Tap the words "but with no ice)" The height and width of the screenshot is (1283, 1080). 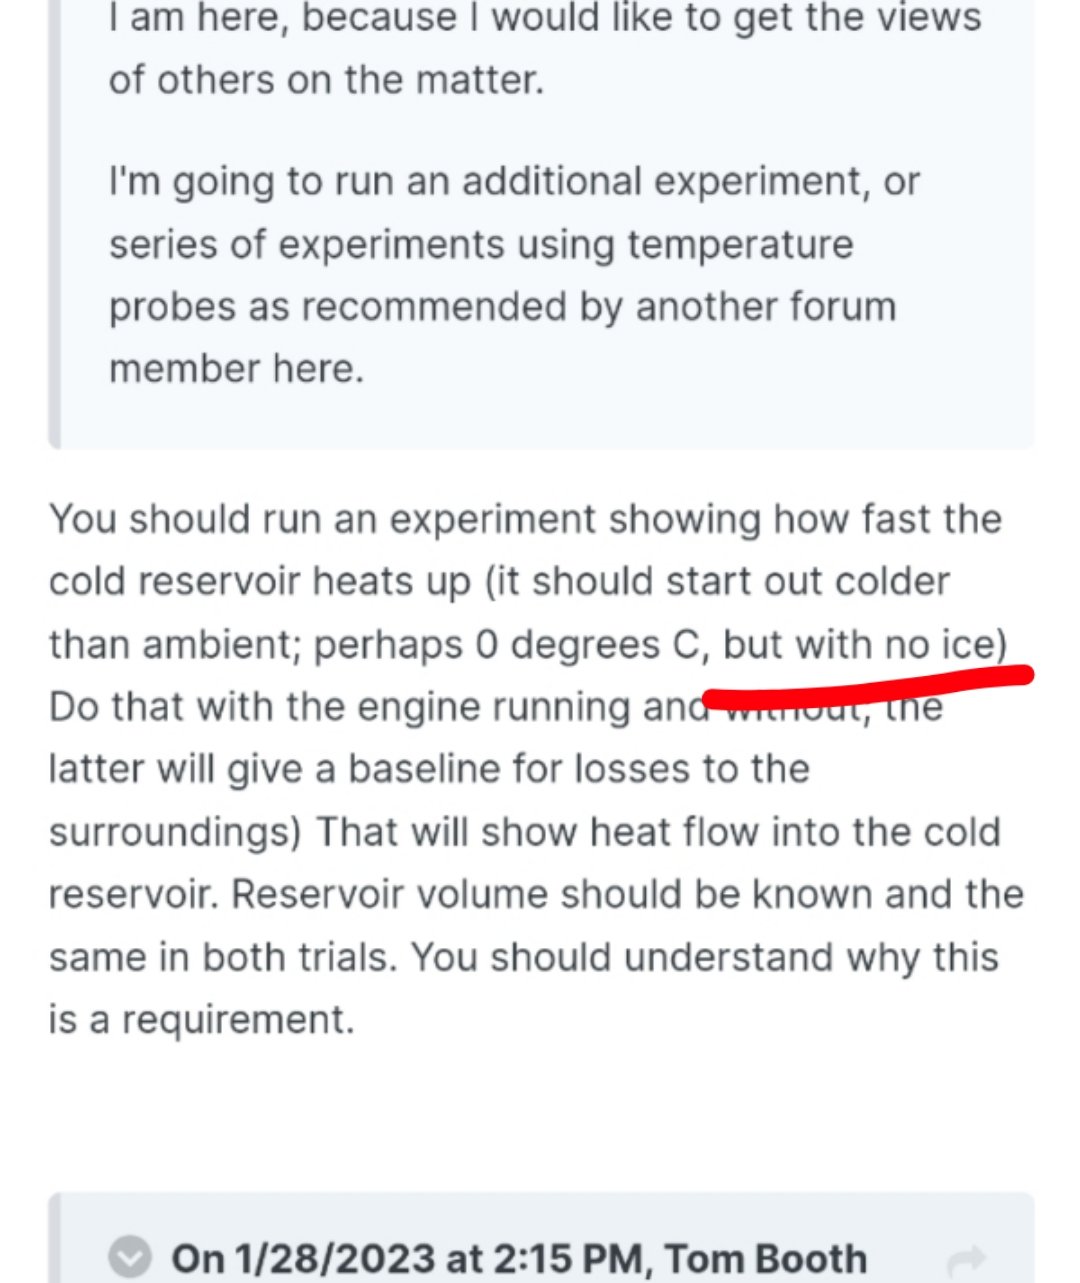864,645
